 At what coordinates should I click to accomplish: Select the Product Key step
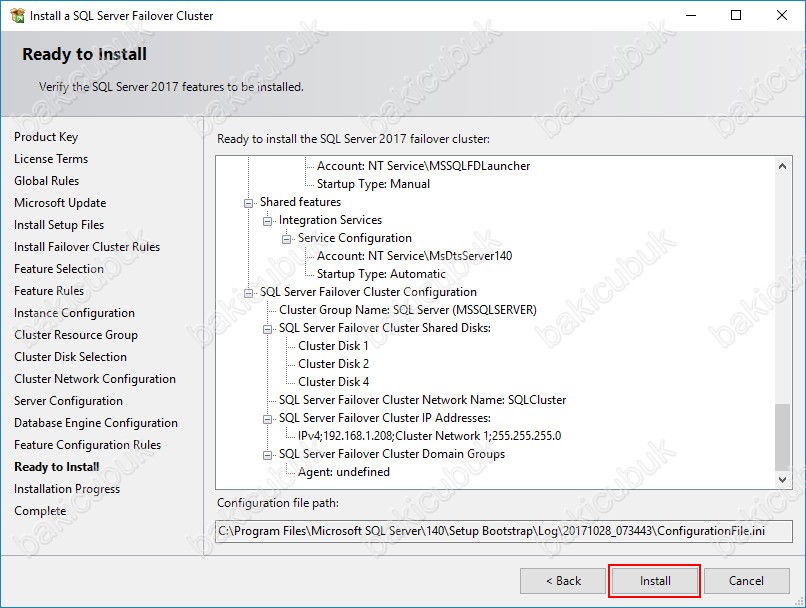46,137
